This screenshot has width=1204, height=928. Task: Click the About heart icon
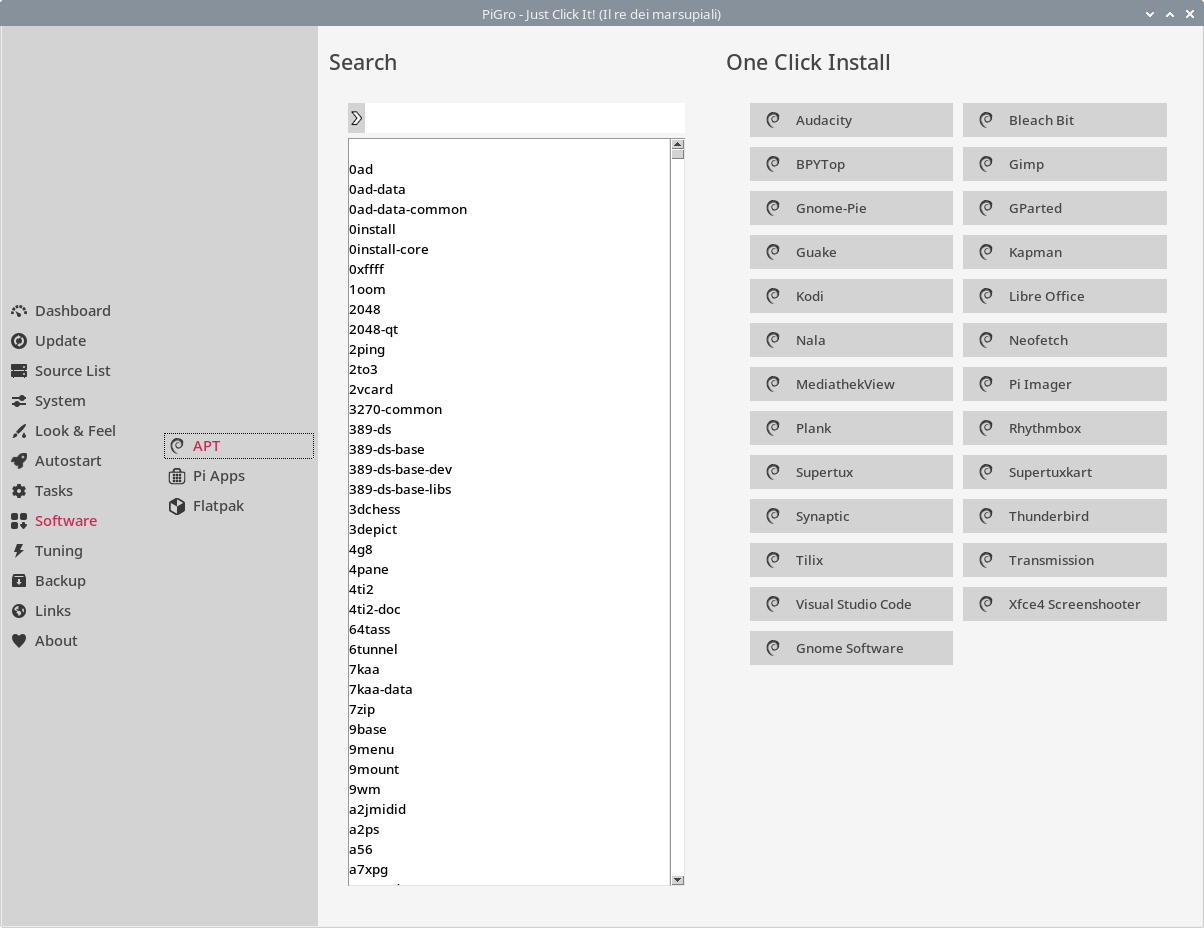pos(19,641)
